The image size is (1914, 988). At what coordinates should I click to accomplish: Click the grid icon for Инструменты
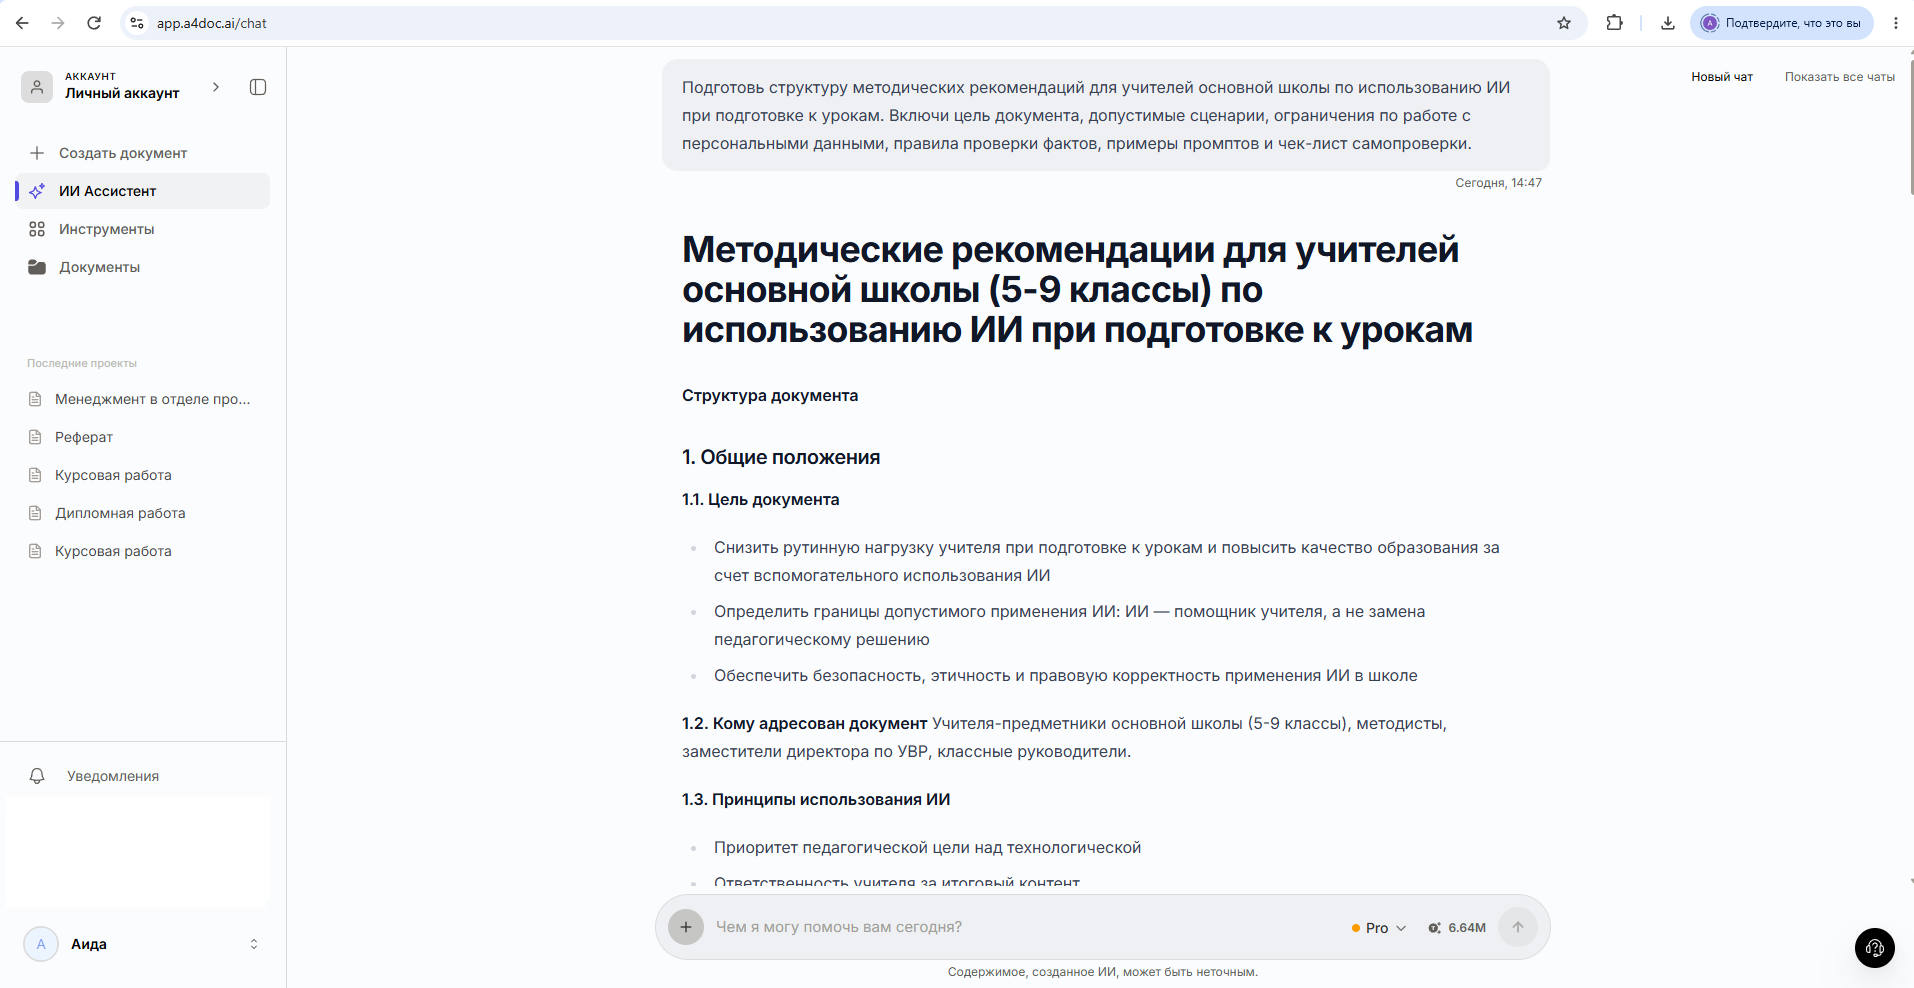coord(37,229)
